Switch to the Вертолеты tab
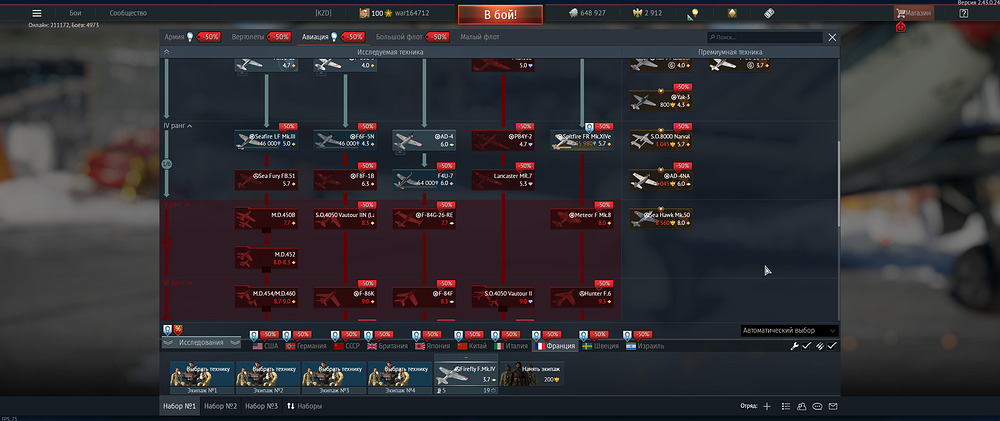The width and height of the screenshot is (1000, 421). click(x=247, y=37)
